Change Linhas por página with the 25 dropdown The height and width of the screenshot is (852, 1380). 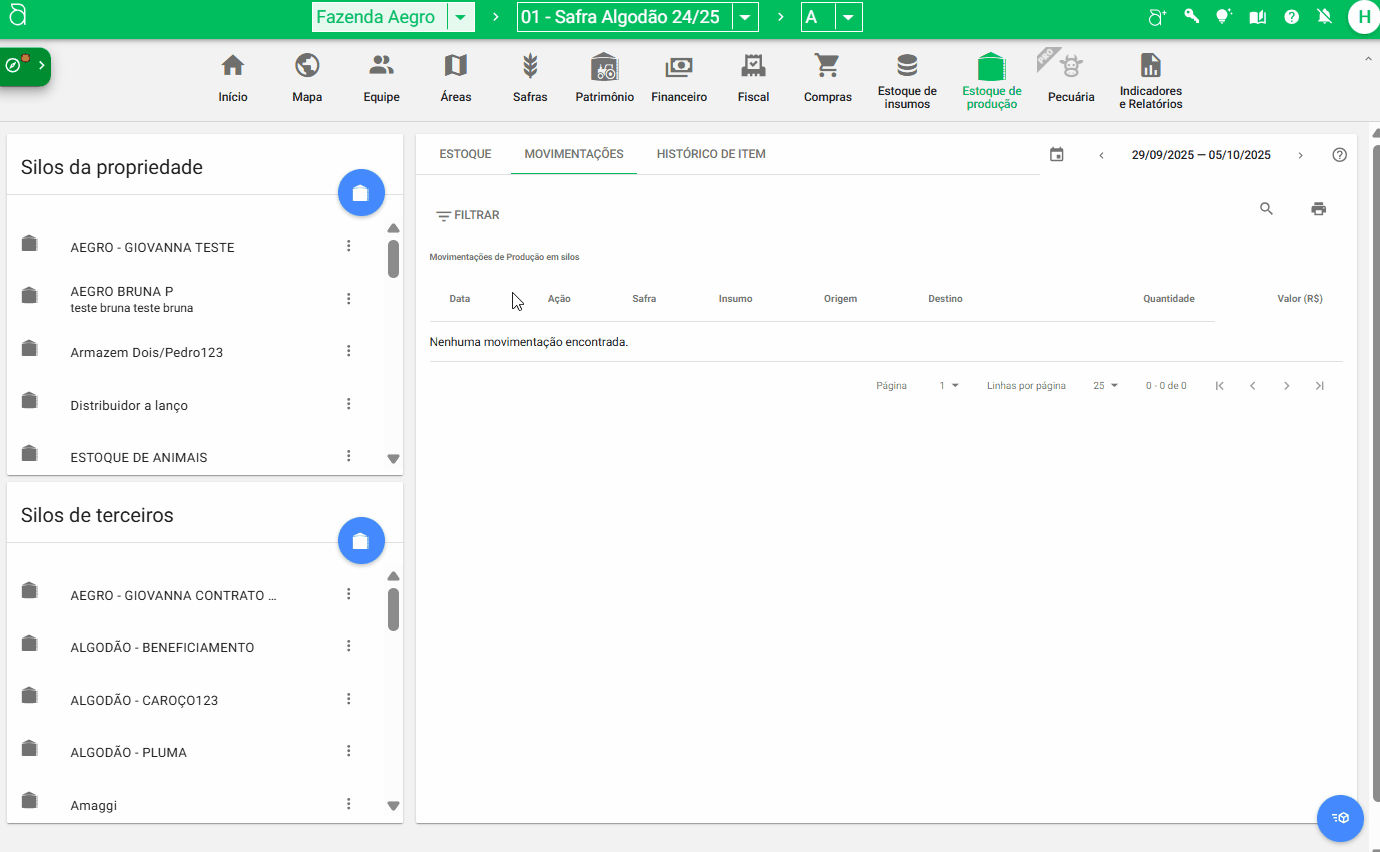coord(1105,385)
